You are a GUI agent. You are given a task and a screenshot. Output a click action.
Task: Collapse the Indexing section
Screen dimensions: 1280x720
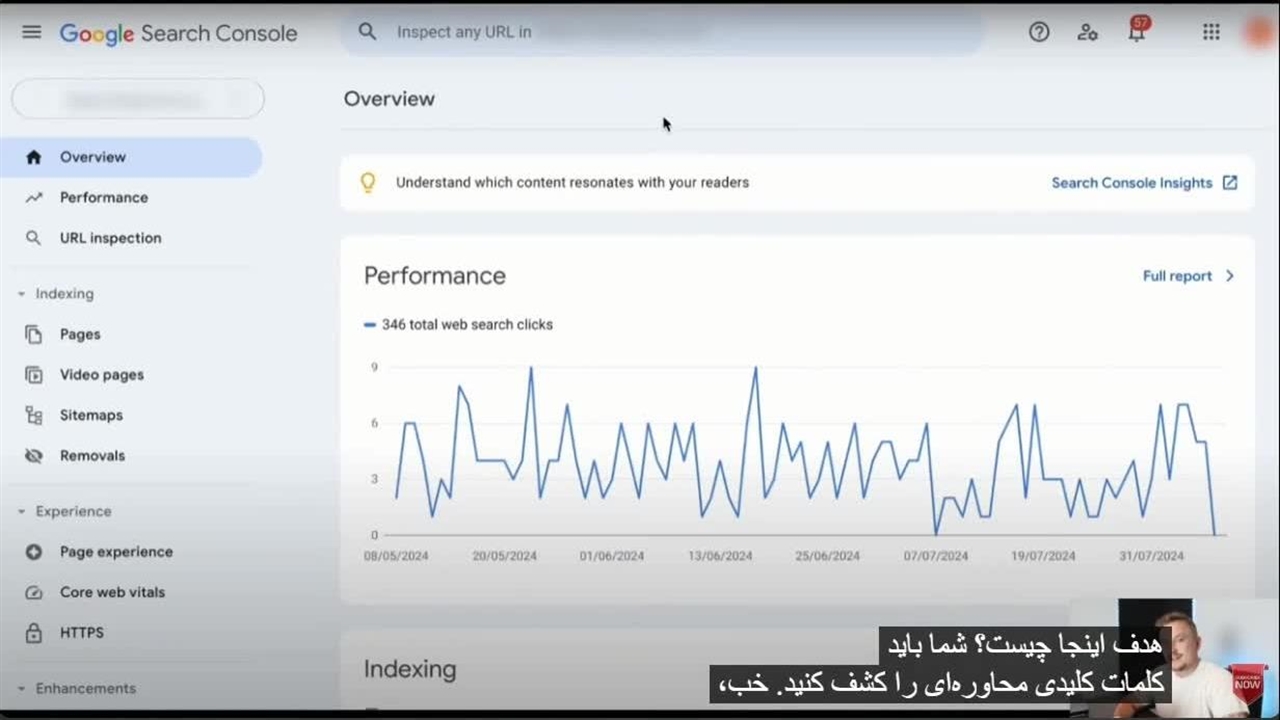[x=22, y=294]
